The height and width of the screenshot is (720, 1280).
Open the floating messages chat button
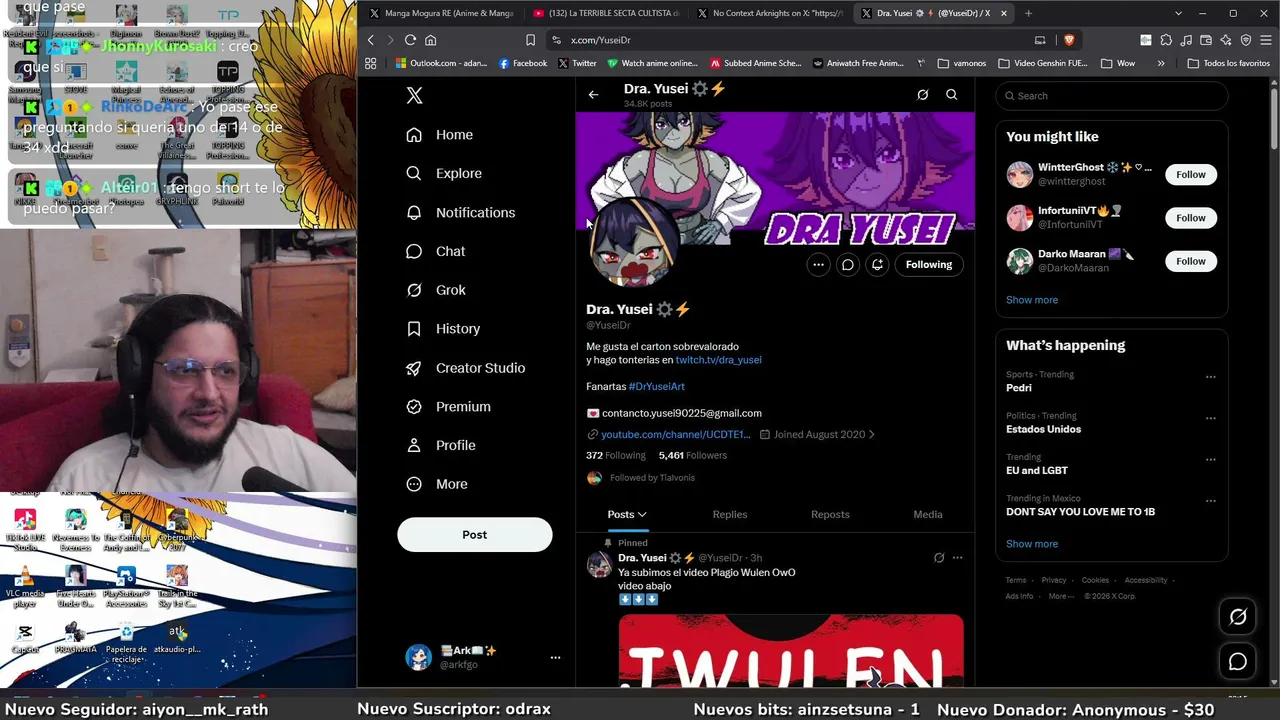pos(1238,662)
